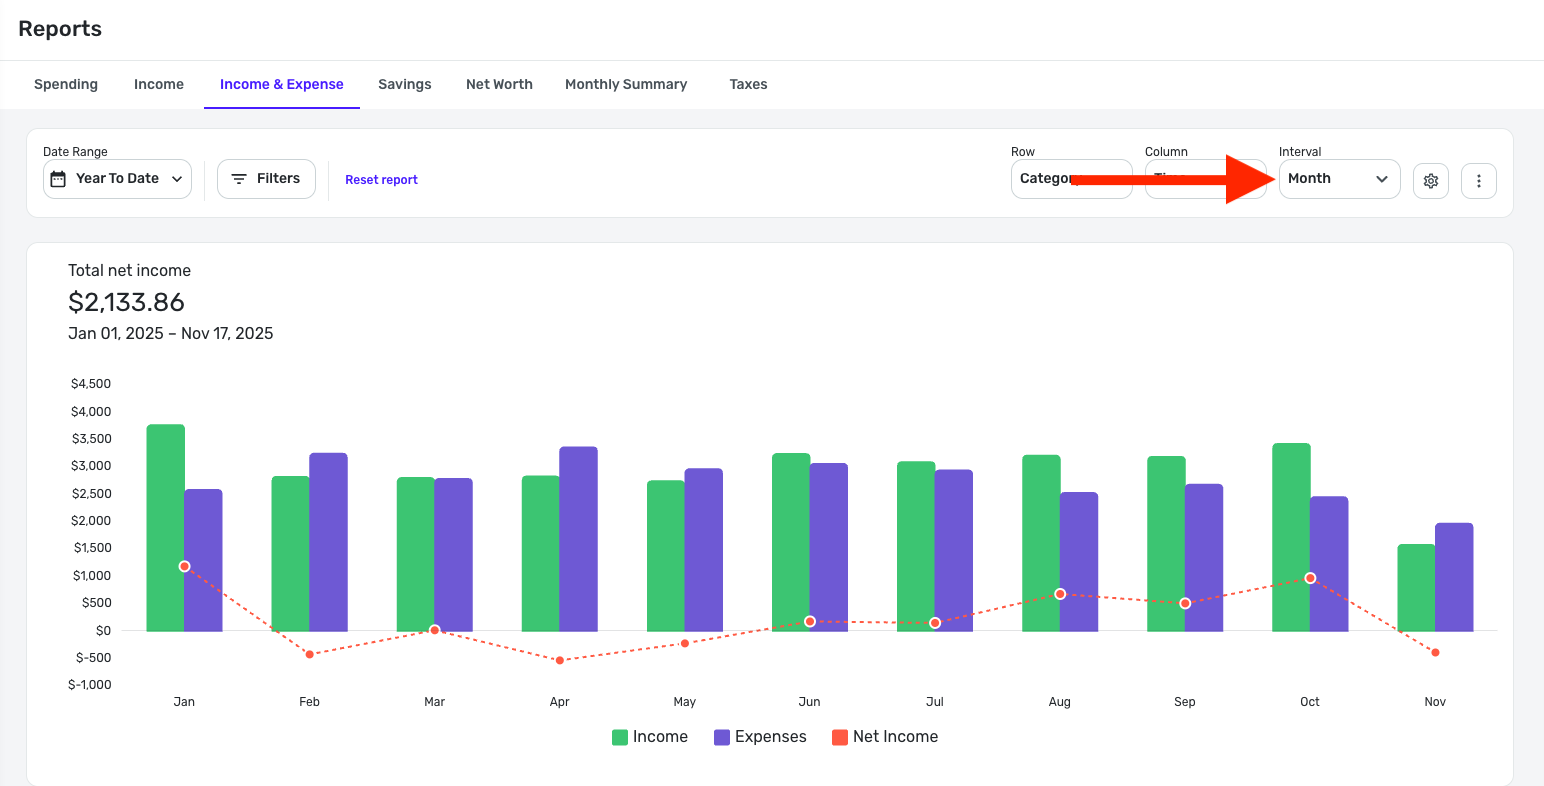Toggle Expenses series in chart legend
The width and height of the screenshot is (1544, 786).
click(x=770, y=737)
